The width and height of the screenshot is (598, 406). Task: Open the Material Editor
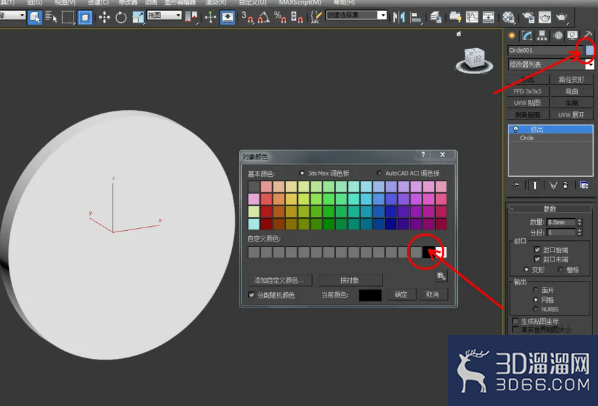[508, 17]
